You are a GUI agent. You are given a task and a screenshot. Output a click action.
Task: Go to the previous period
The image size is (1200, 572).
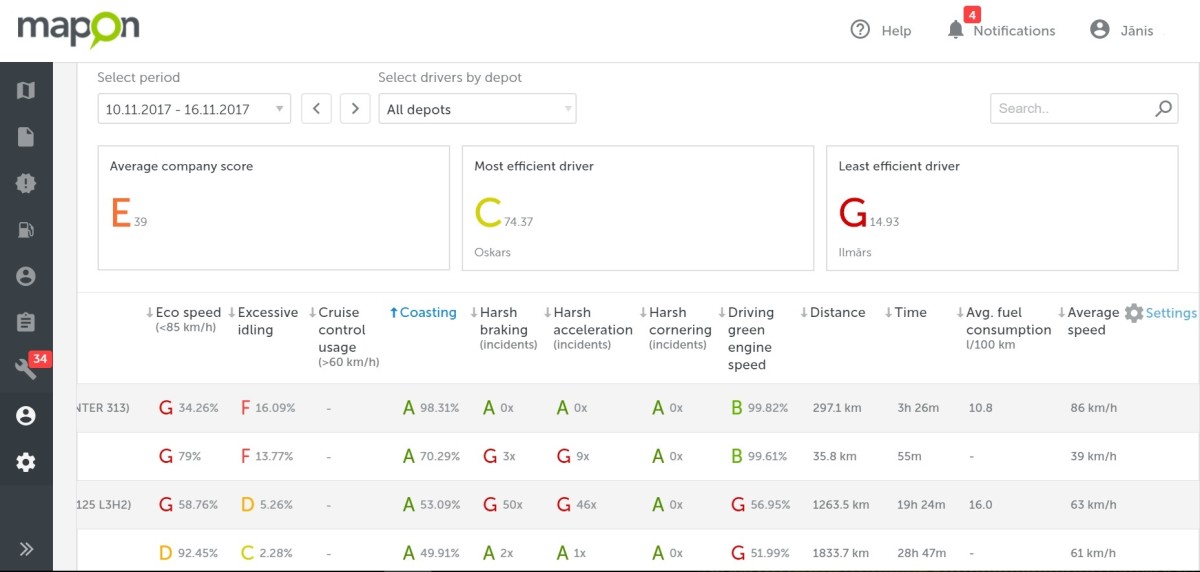[x=316, y=109]
